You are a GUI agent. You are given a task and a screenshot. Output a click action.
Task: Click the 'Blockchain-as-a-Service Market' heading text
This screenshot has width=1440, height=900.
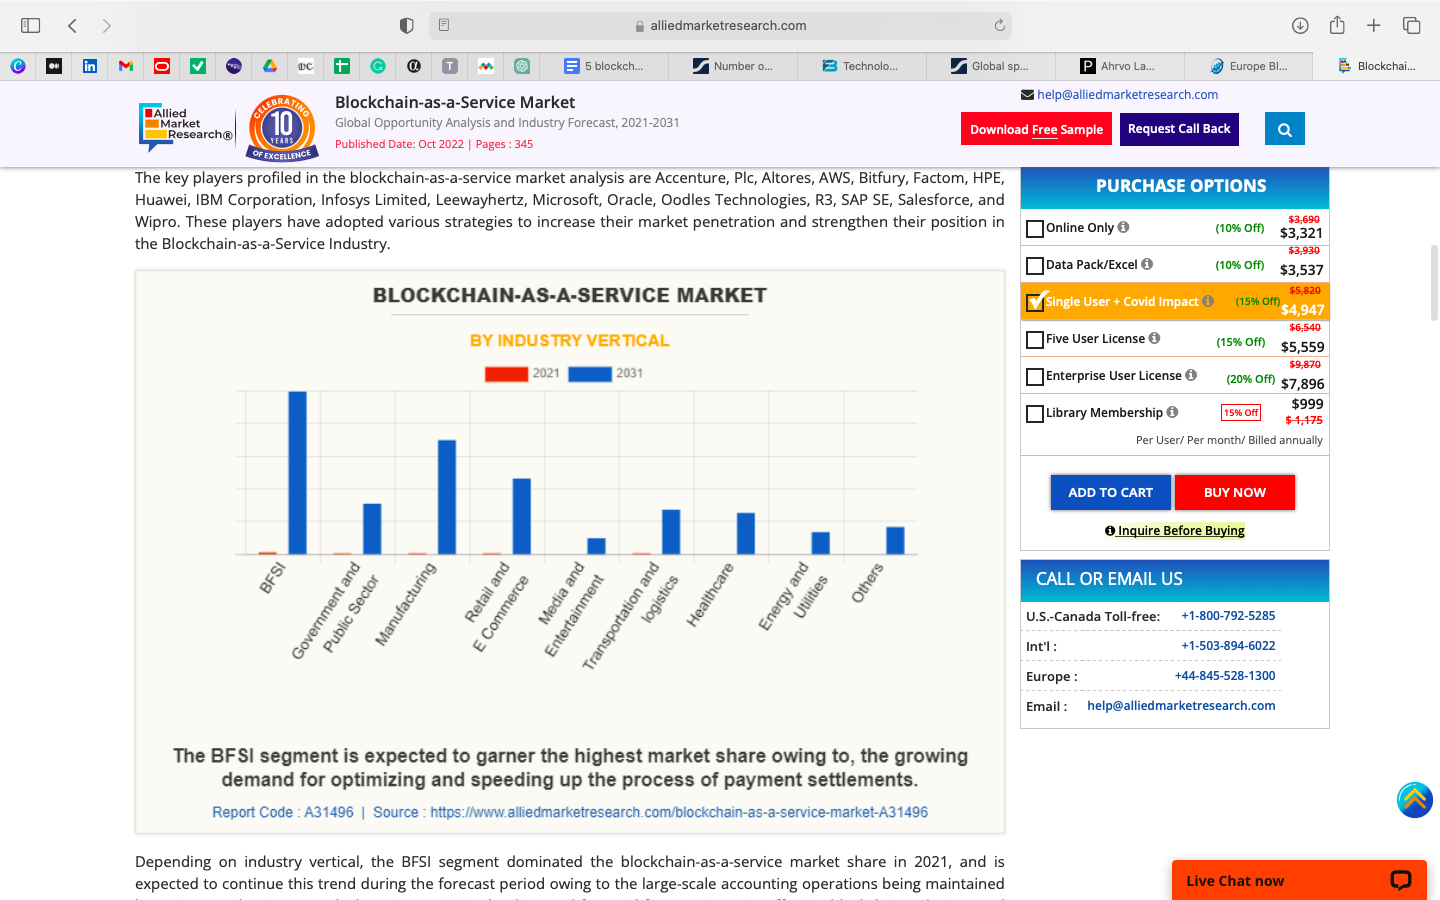455,102
